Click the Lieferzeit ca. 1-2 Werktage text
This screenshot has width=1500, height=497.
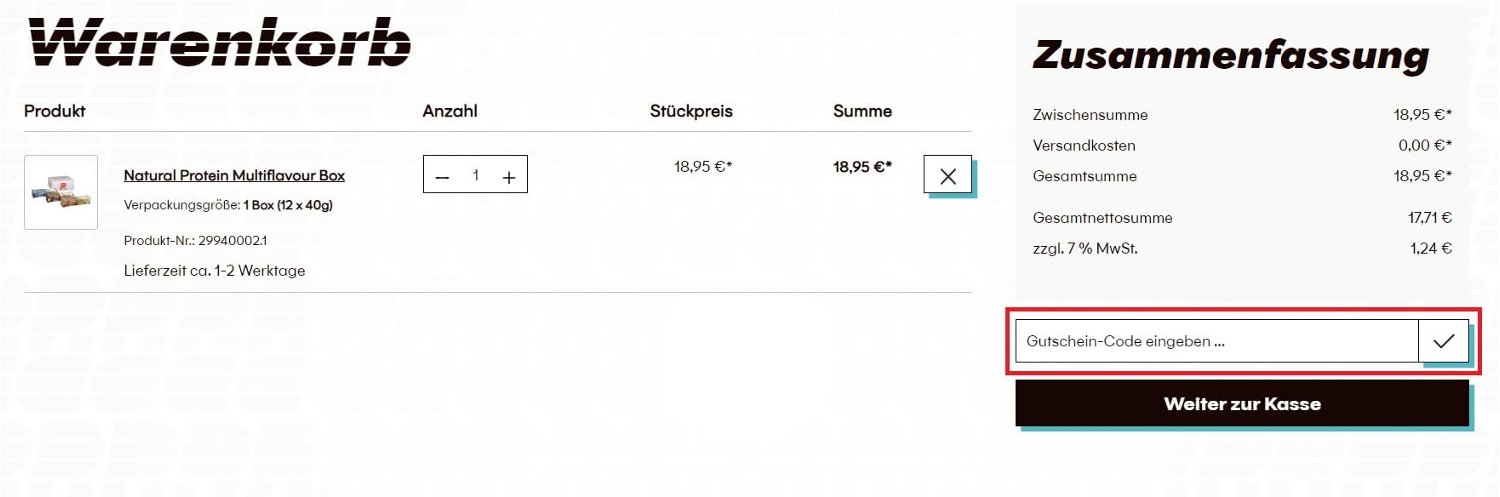215,271
